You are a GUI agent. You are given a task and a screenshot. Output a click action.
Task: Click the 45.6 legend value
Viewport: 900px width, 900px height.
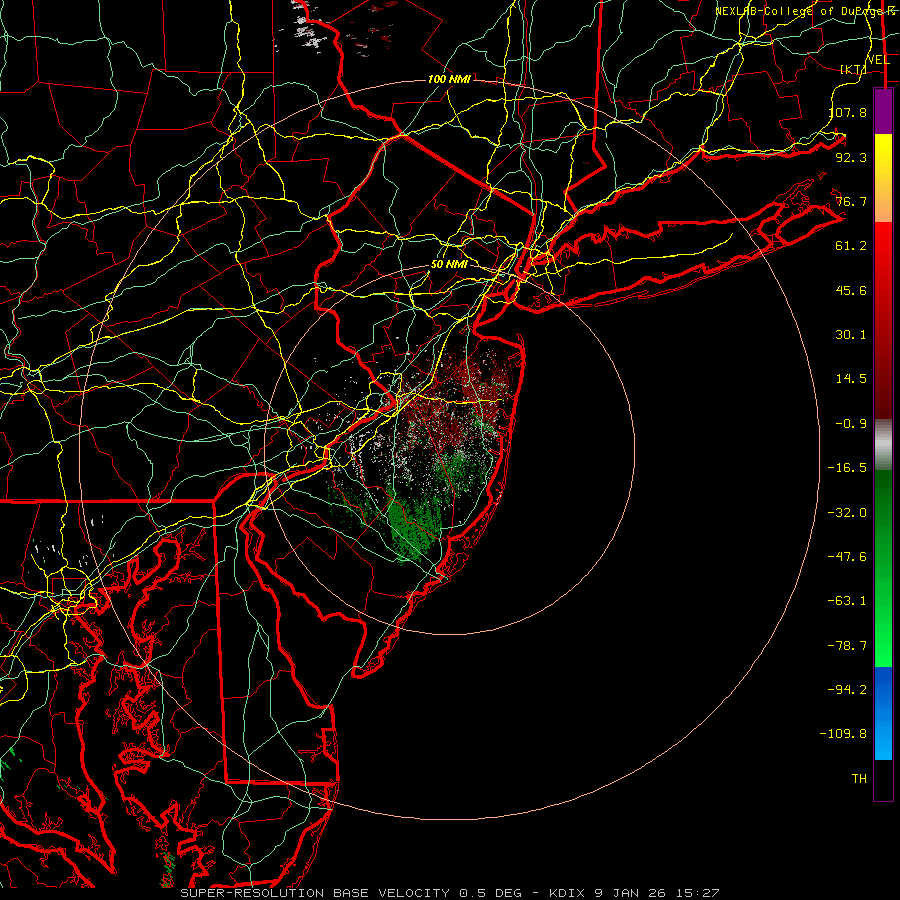(x=851, y=290)
